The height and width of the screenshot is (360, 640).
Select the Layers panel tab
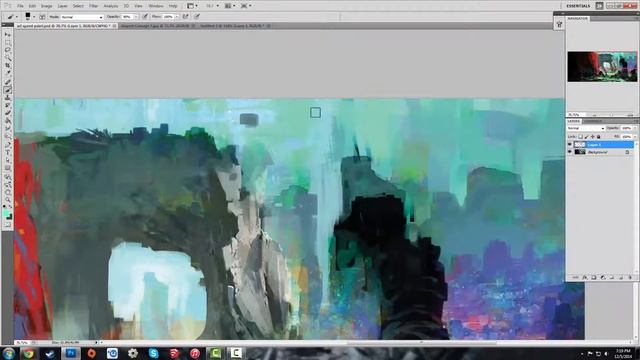point(573,121)
